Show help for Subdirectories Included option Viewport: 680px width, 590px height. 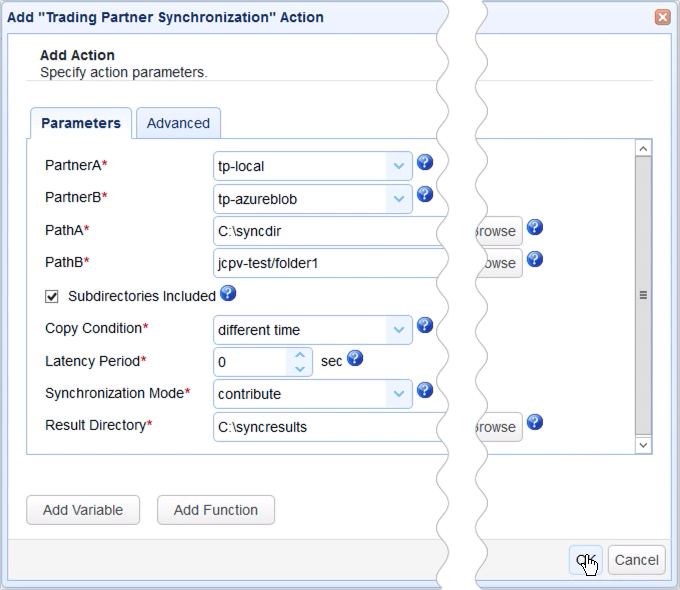pyautogui.click(x=227, y=294)
